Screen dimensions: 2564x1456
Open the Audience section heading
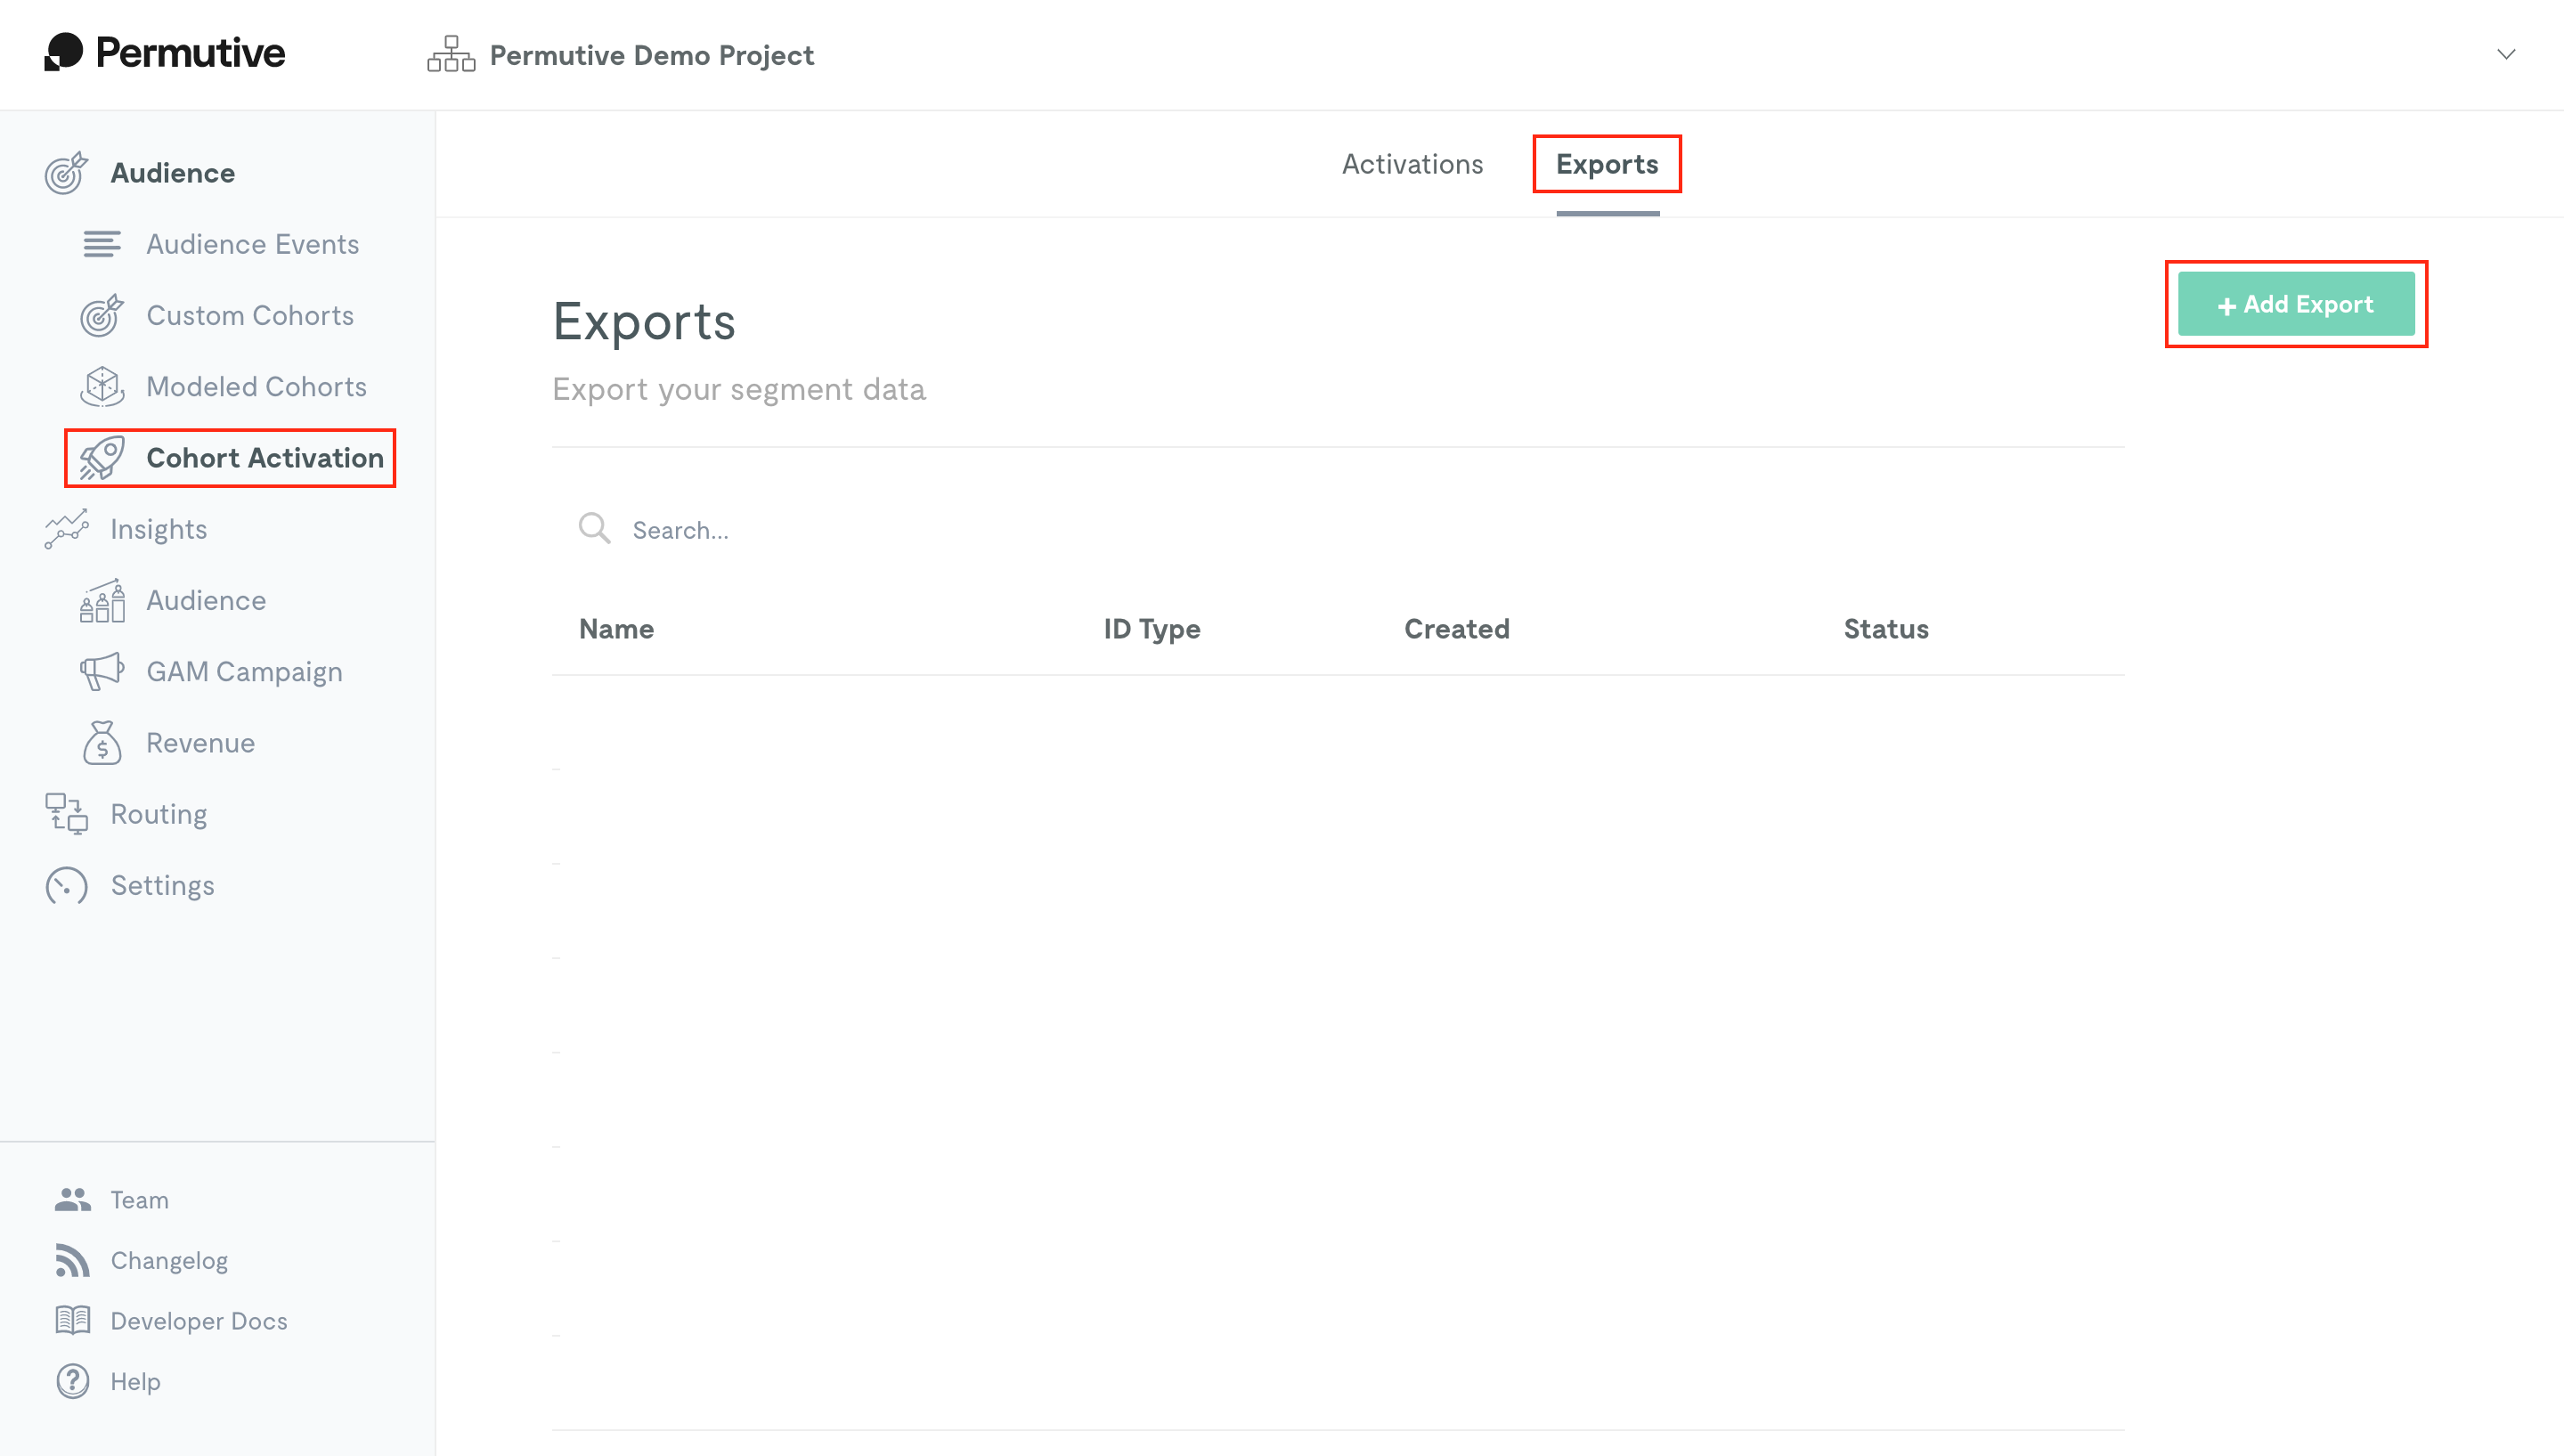(173, 173)
